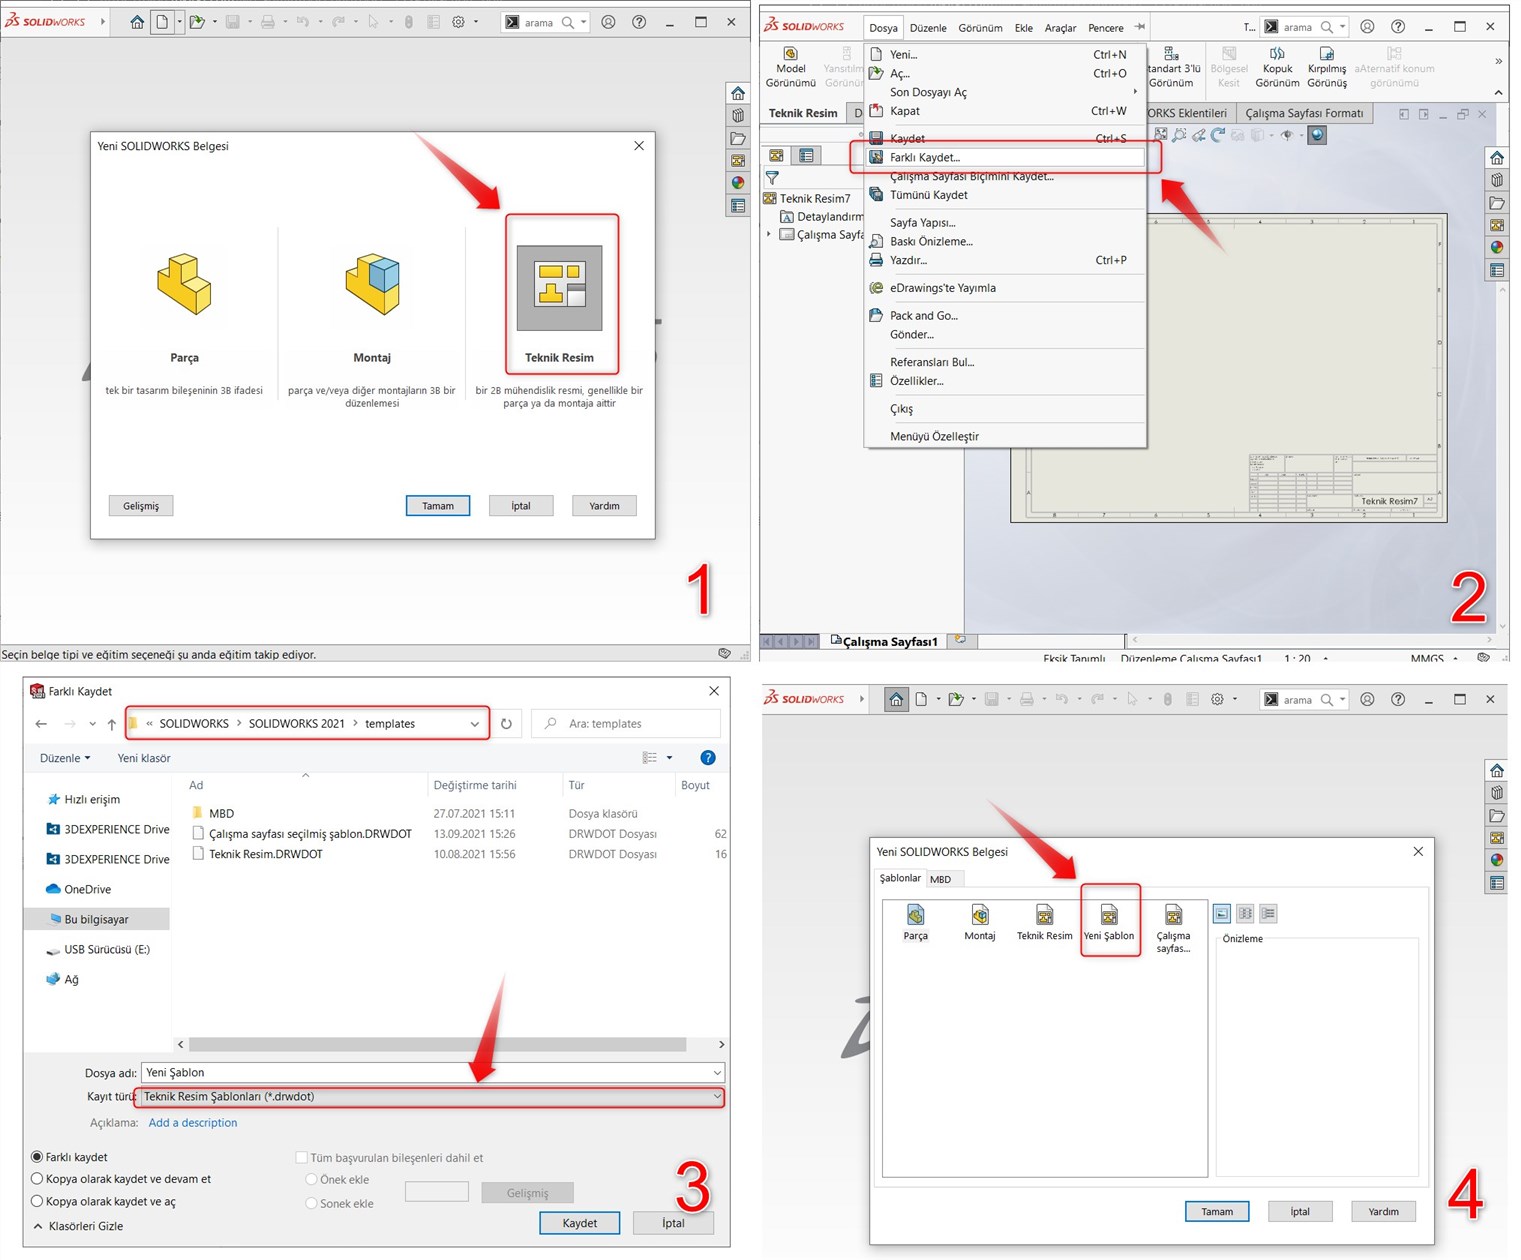Click Yardım in the Şablonlar templates dialog
Image resolution: width=1521 pixels, height=1260 pixels.
pyautogui.click(x=1384, y=1212)
